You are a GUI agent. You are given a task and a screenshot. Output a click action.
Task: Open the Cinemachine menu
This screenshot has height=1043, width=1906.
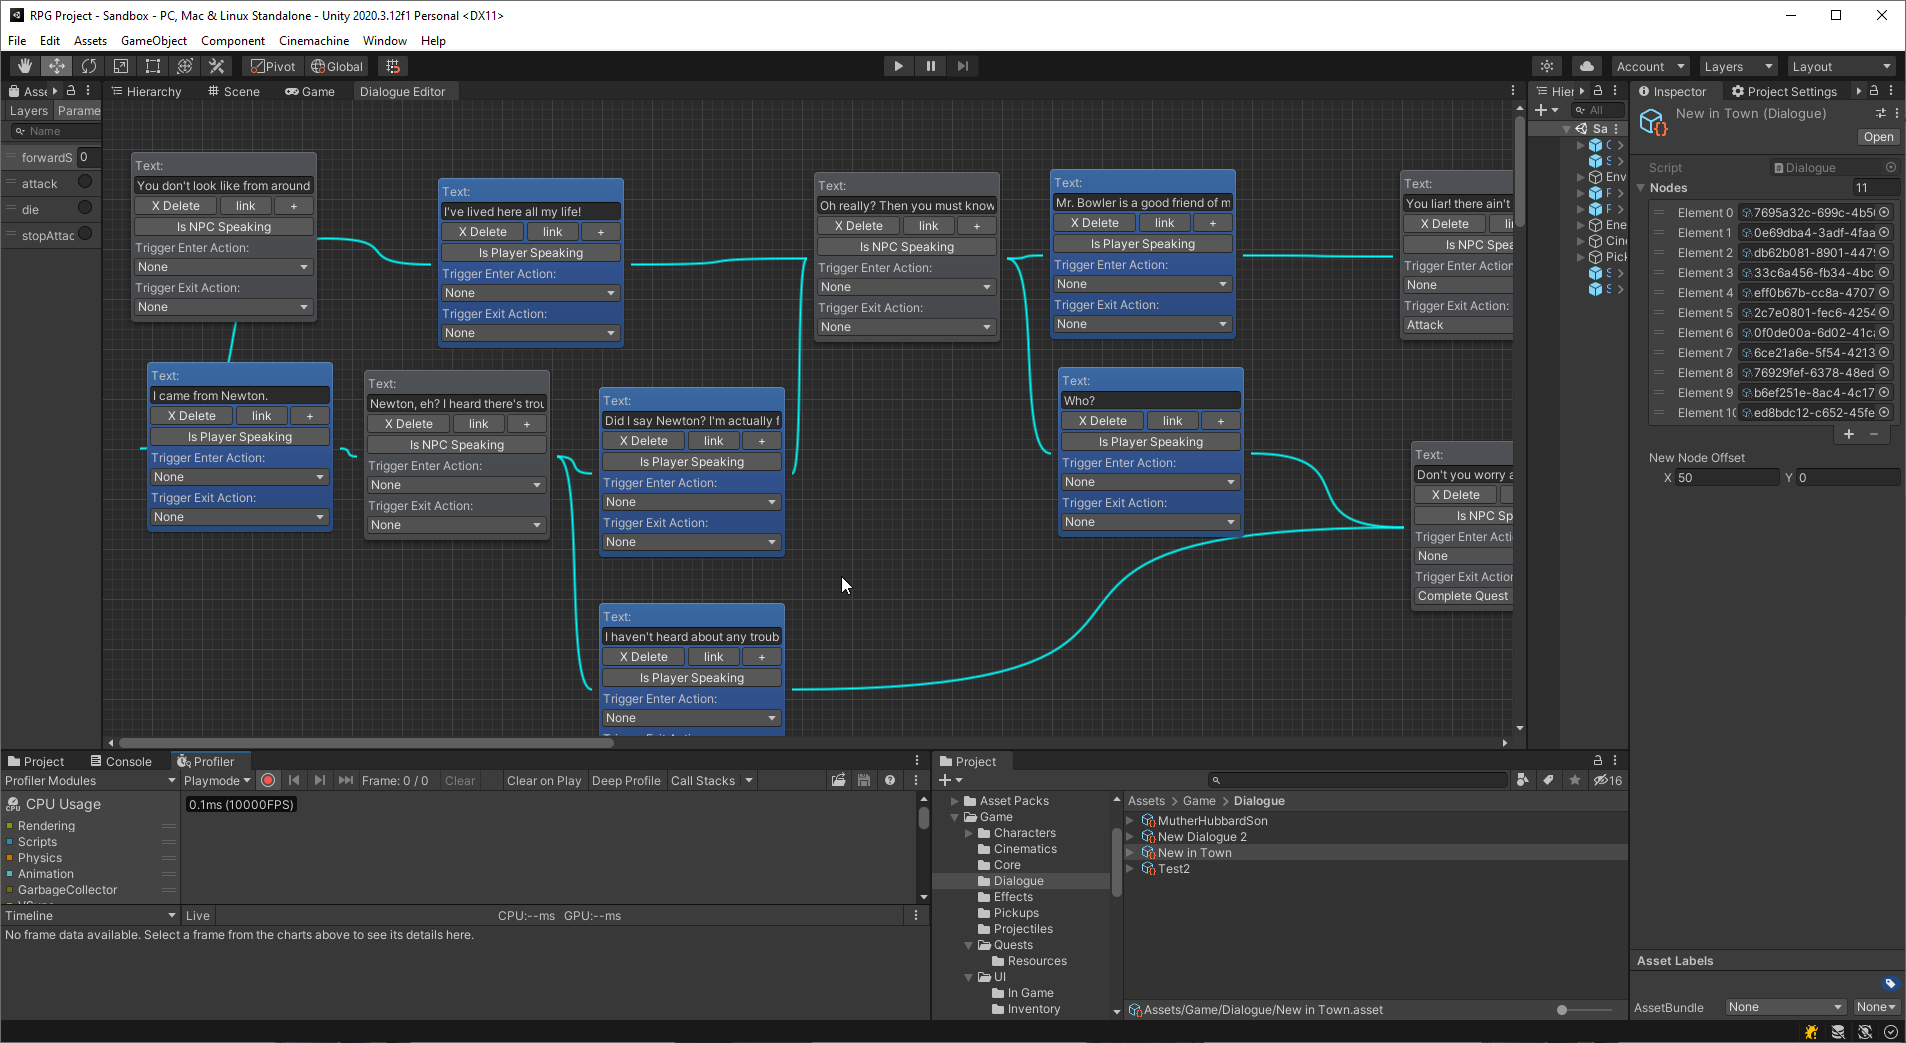pos(314,41)
